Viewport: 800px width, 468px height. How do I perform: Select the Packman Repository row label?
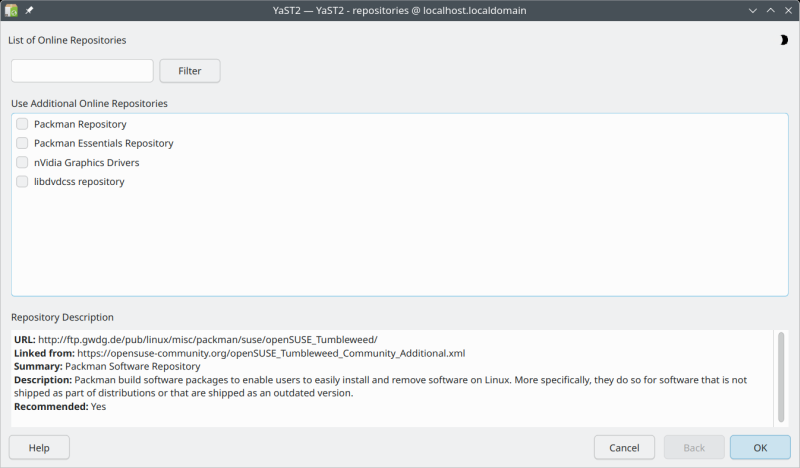point(80,124)
